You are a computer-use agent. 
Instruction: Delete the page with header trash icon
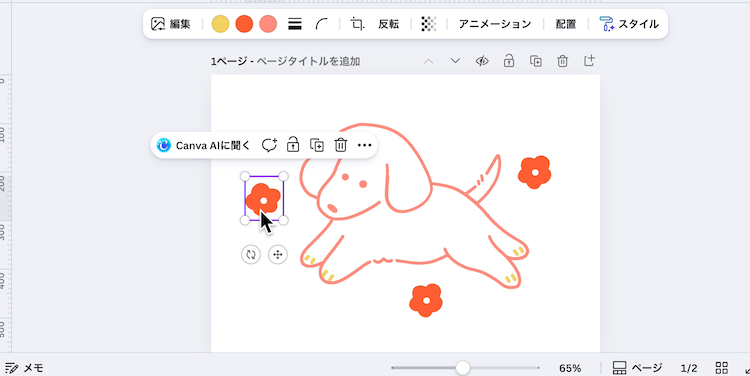click(562, 61)
